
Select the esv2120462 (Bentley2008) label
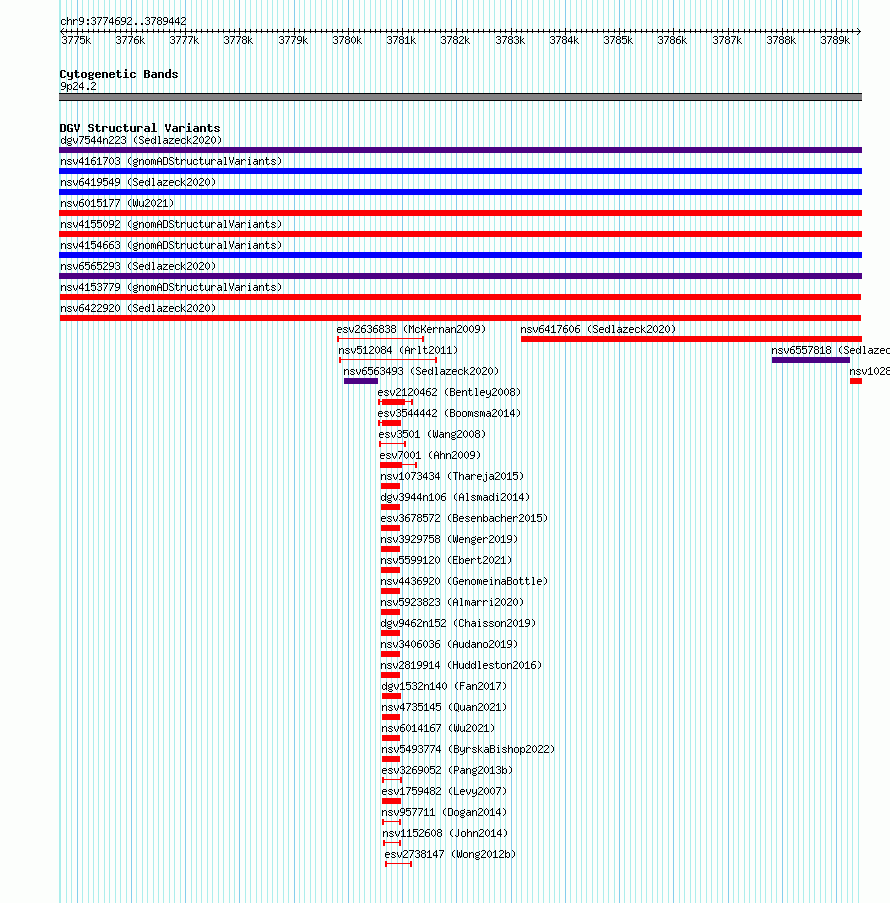[x=449, y=392]
